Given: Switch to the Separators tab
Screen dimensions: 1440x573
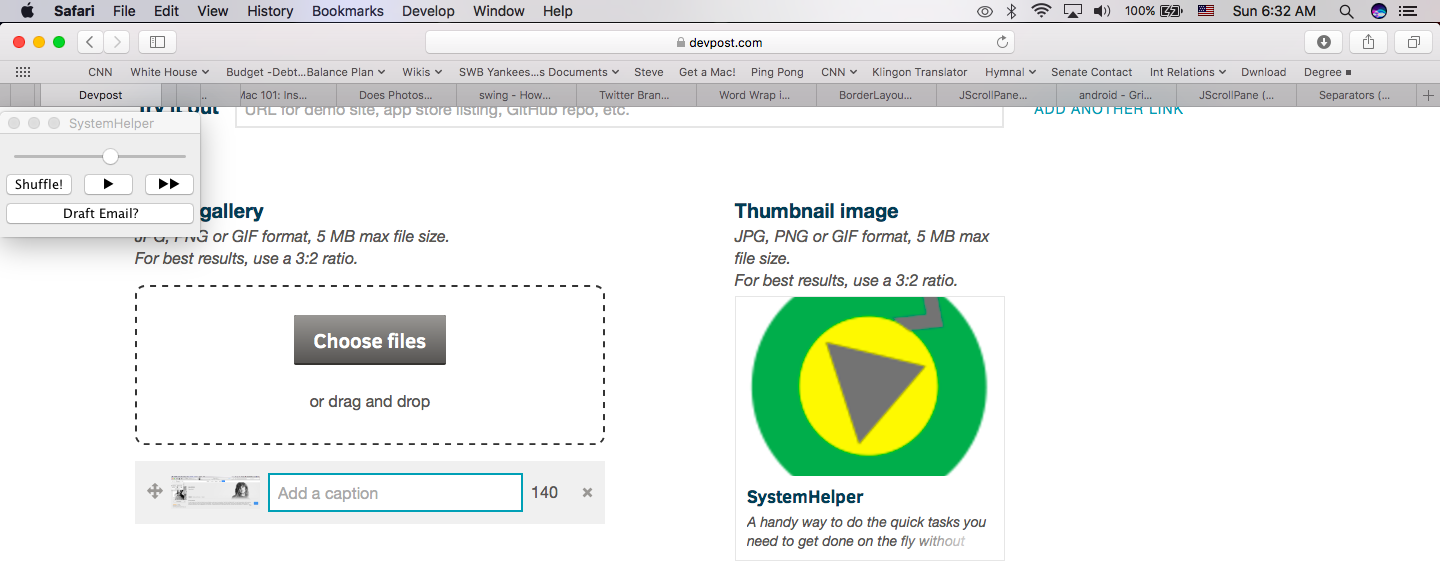Looking at the screenshot, I should (1355, 95).
